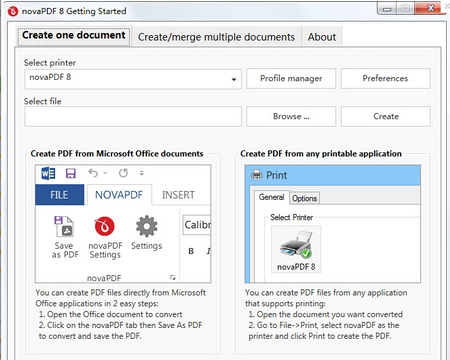Click the Browse button
Screen dimensions: 450x360
coord(291,117)
